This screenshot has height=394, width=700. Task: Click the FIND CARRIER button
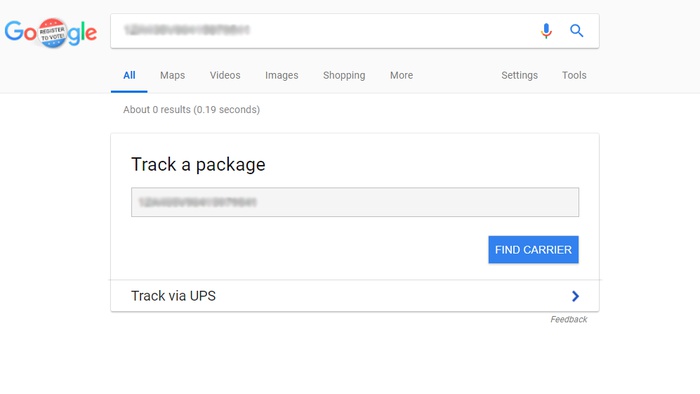(533, 249)
